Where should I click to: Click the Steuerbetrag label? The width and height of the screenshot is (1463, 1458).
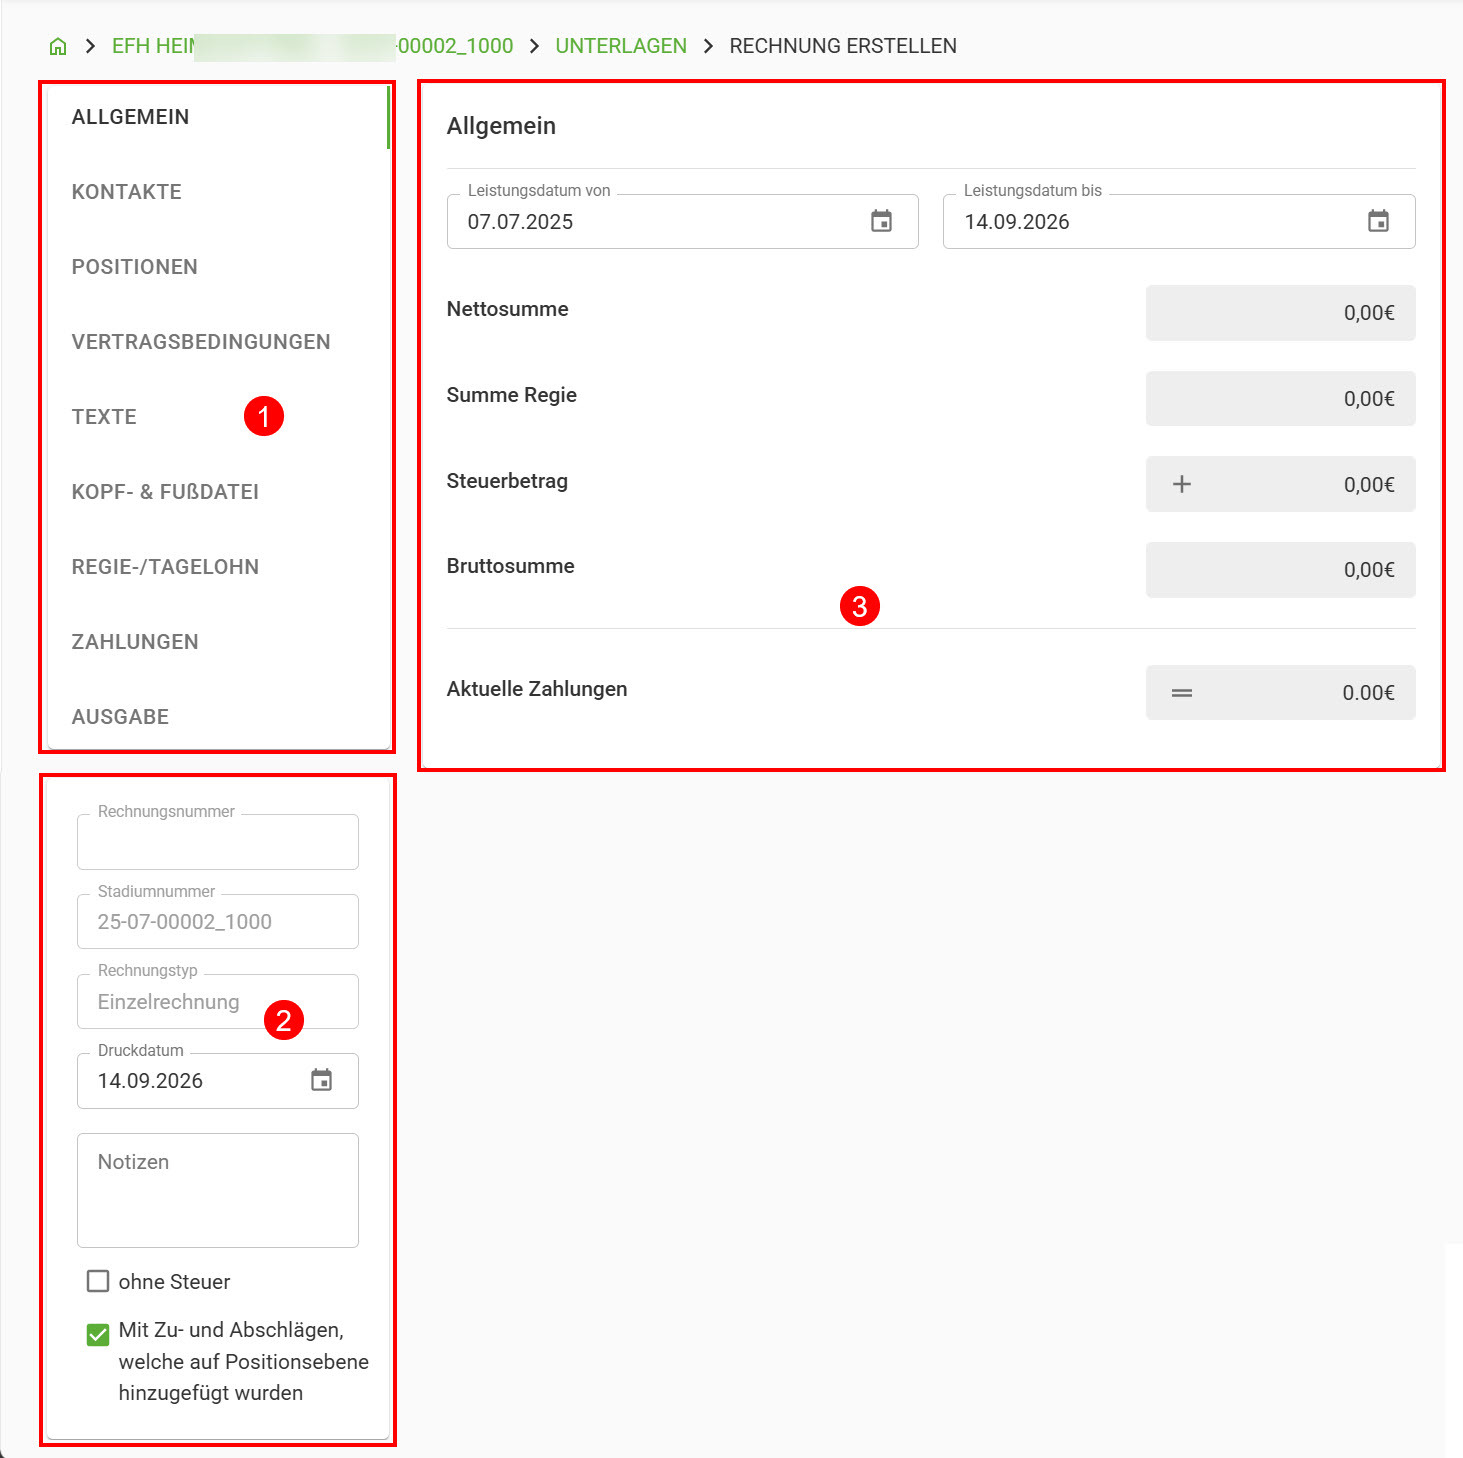pyautogui.click(x=507, y=481)
